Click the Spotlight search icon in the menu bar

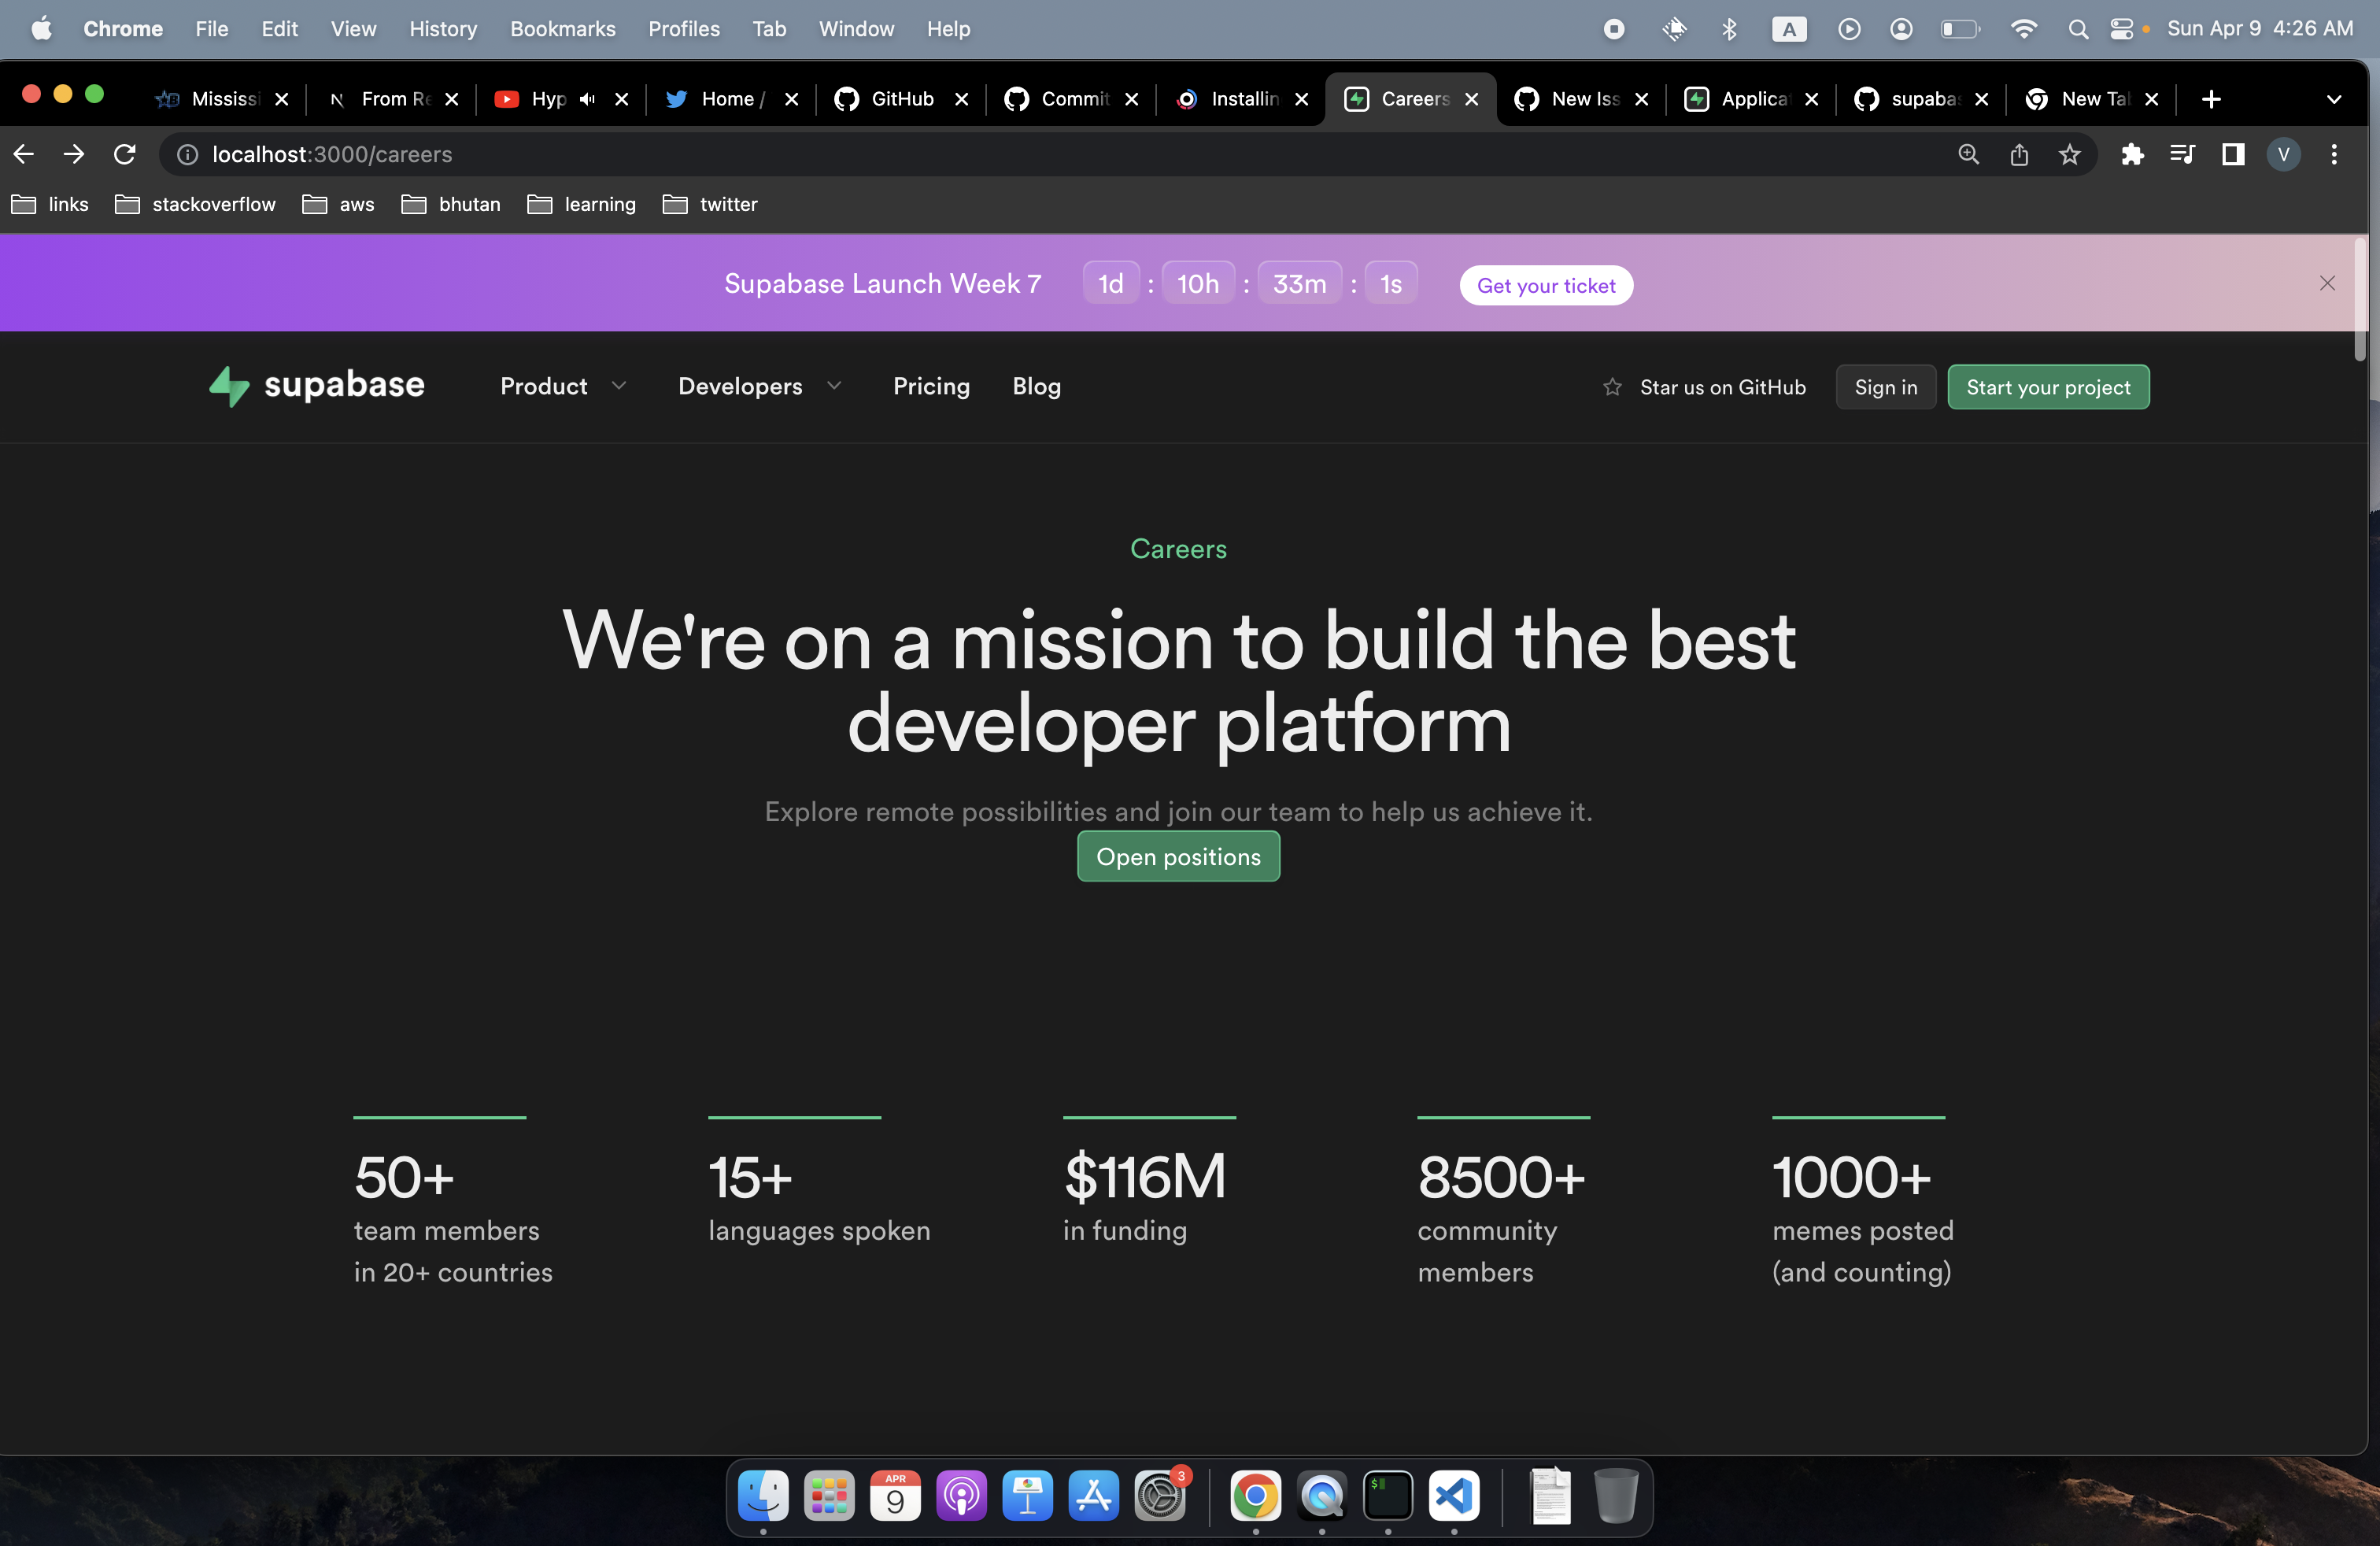[2078, 29]
